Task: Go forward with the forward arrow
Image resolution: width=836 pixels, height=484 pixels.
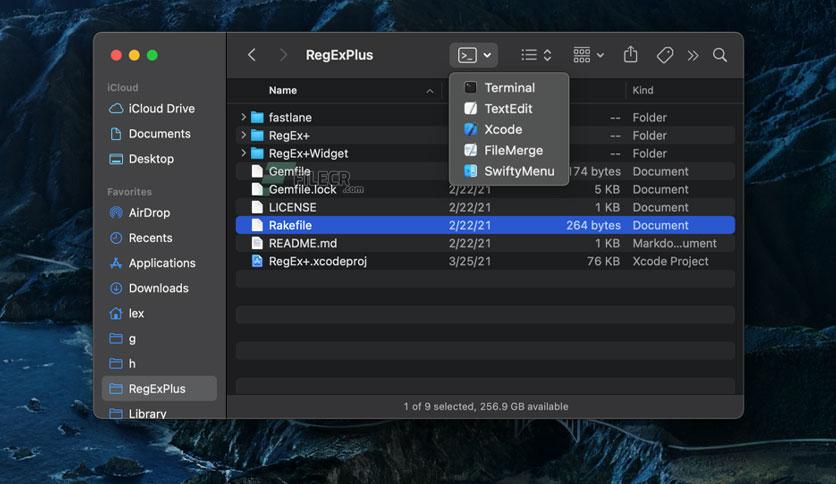Action: 283,55
